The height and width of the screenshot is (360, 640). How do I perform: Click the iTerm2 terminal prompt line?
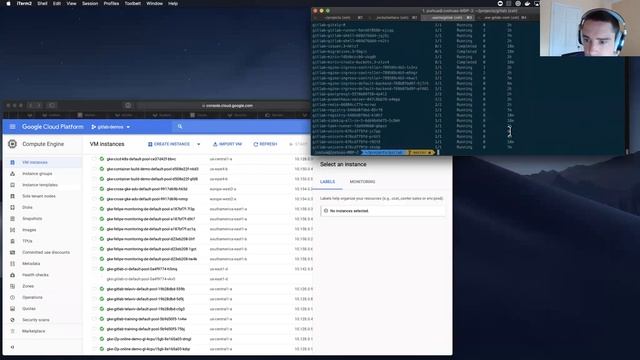tap(376, 152)
